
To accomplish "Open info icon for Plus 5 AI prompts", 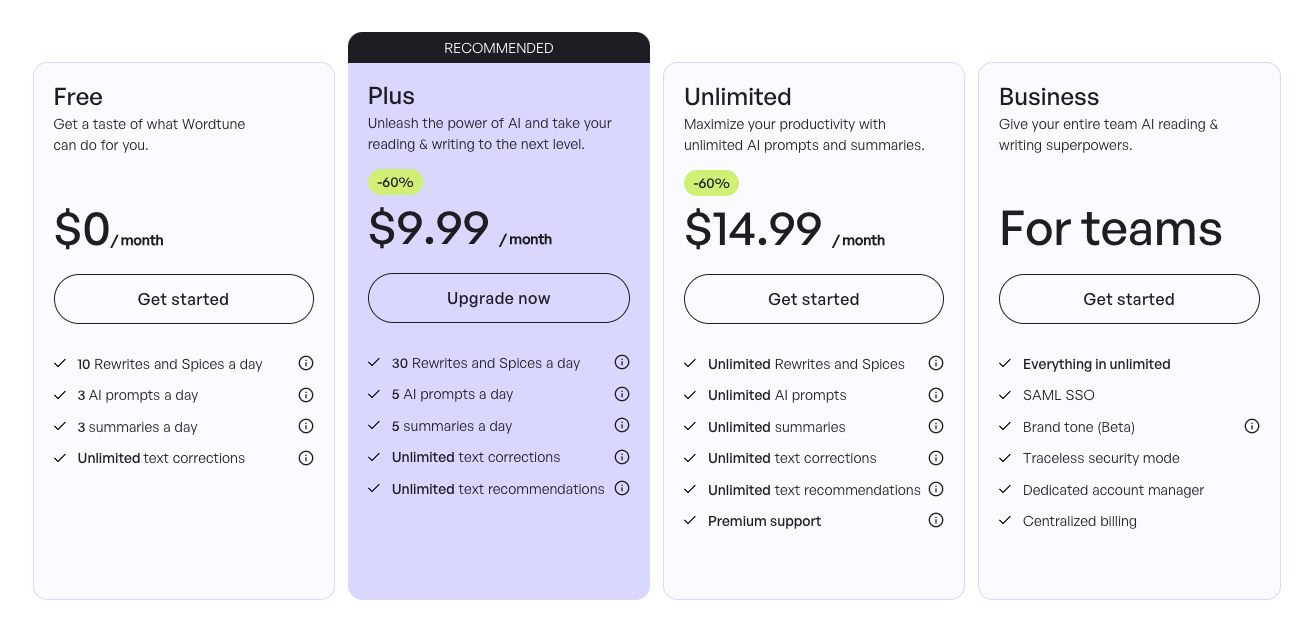I will (x=622, y=394).
